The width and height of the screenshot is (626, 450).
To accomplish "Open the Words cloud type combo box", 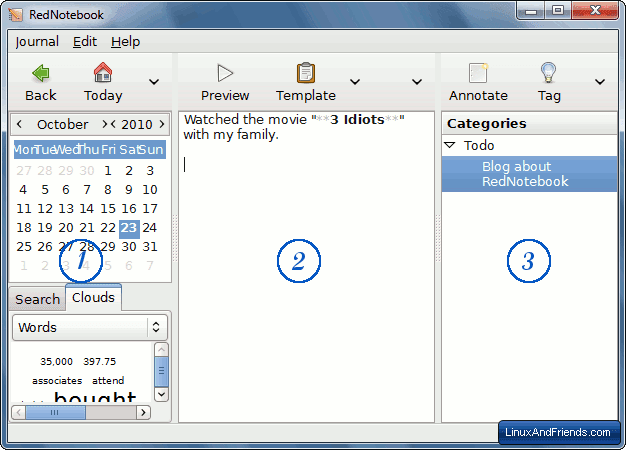I will tap(90, 327).
